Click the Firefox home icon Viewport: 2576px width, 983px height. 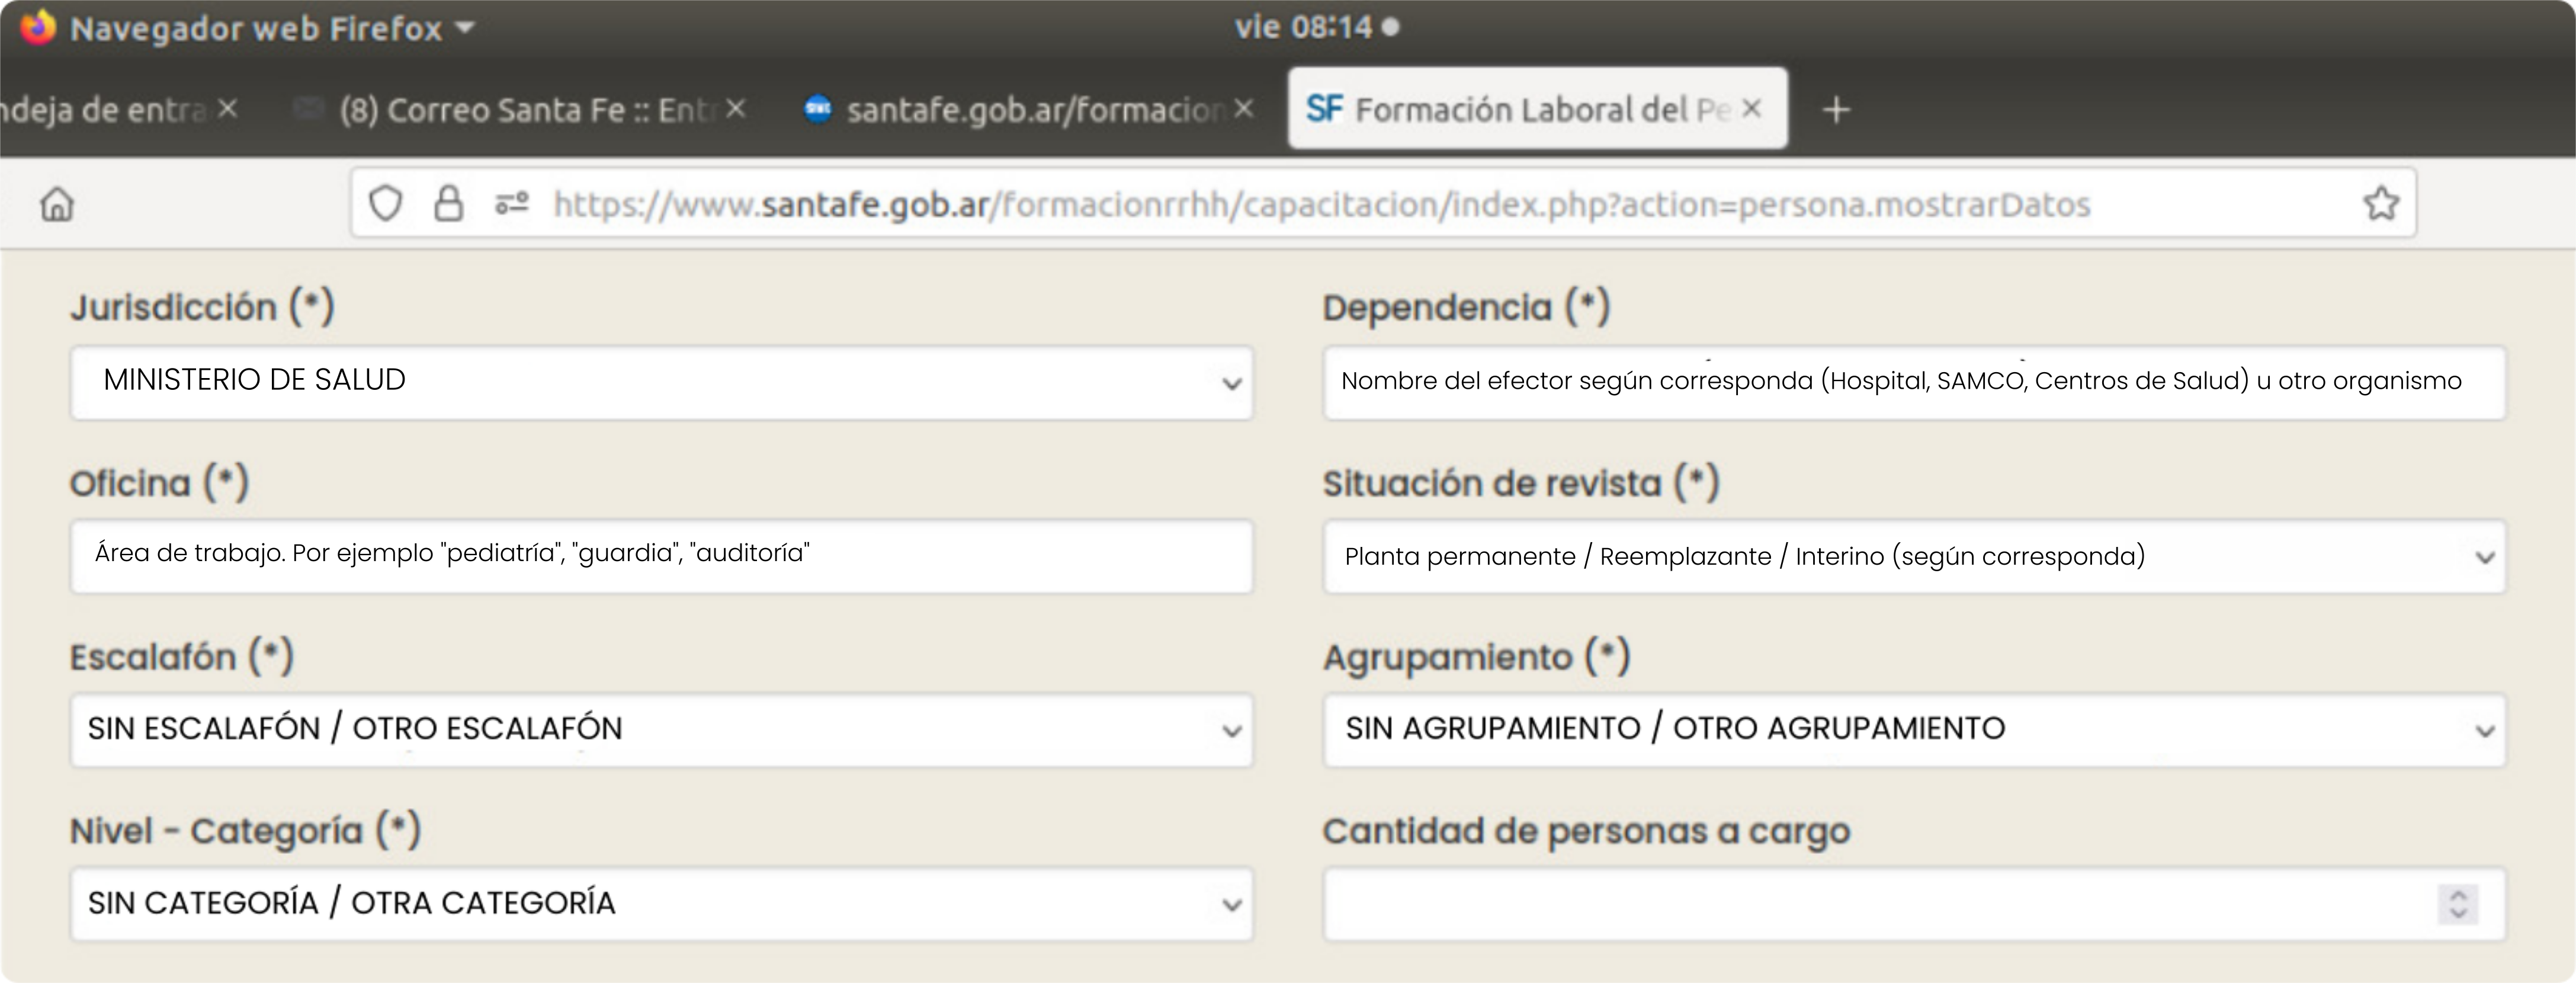coord(57,205)
